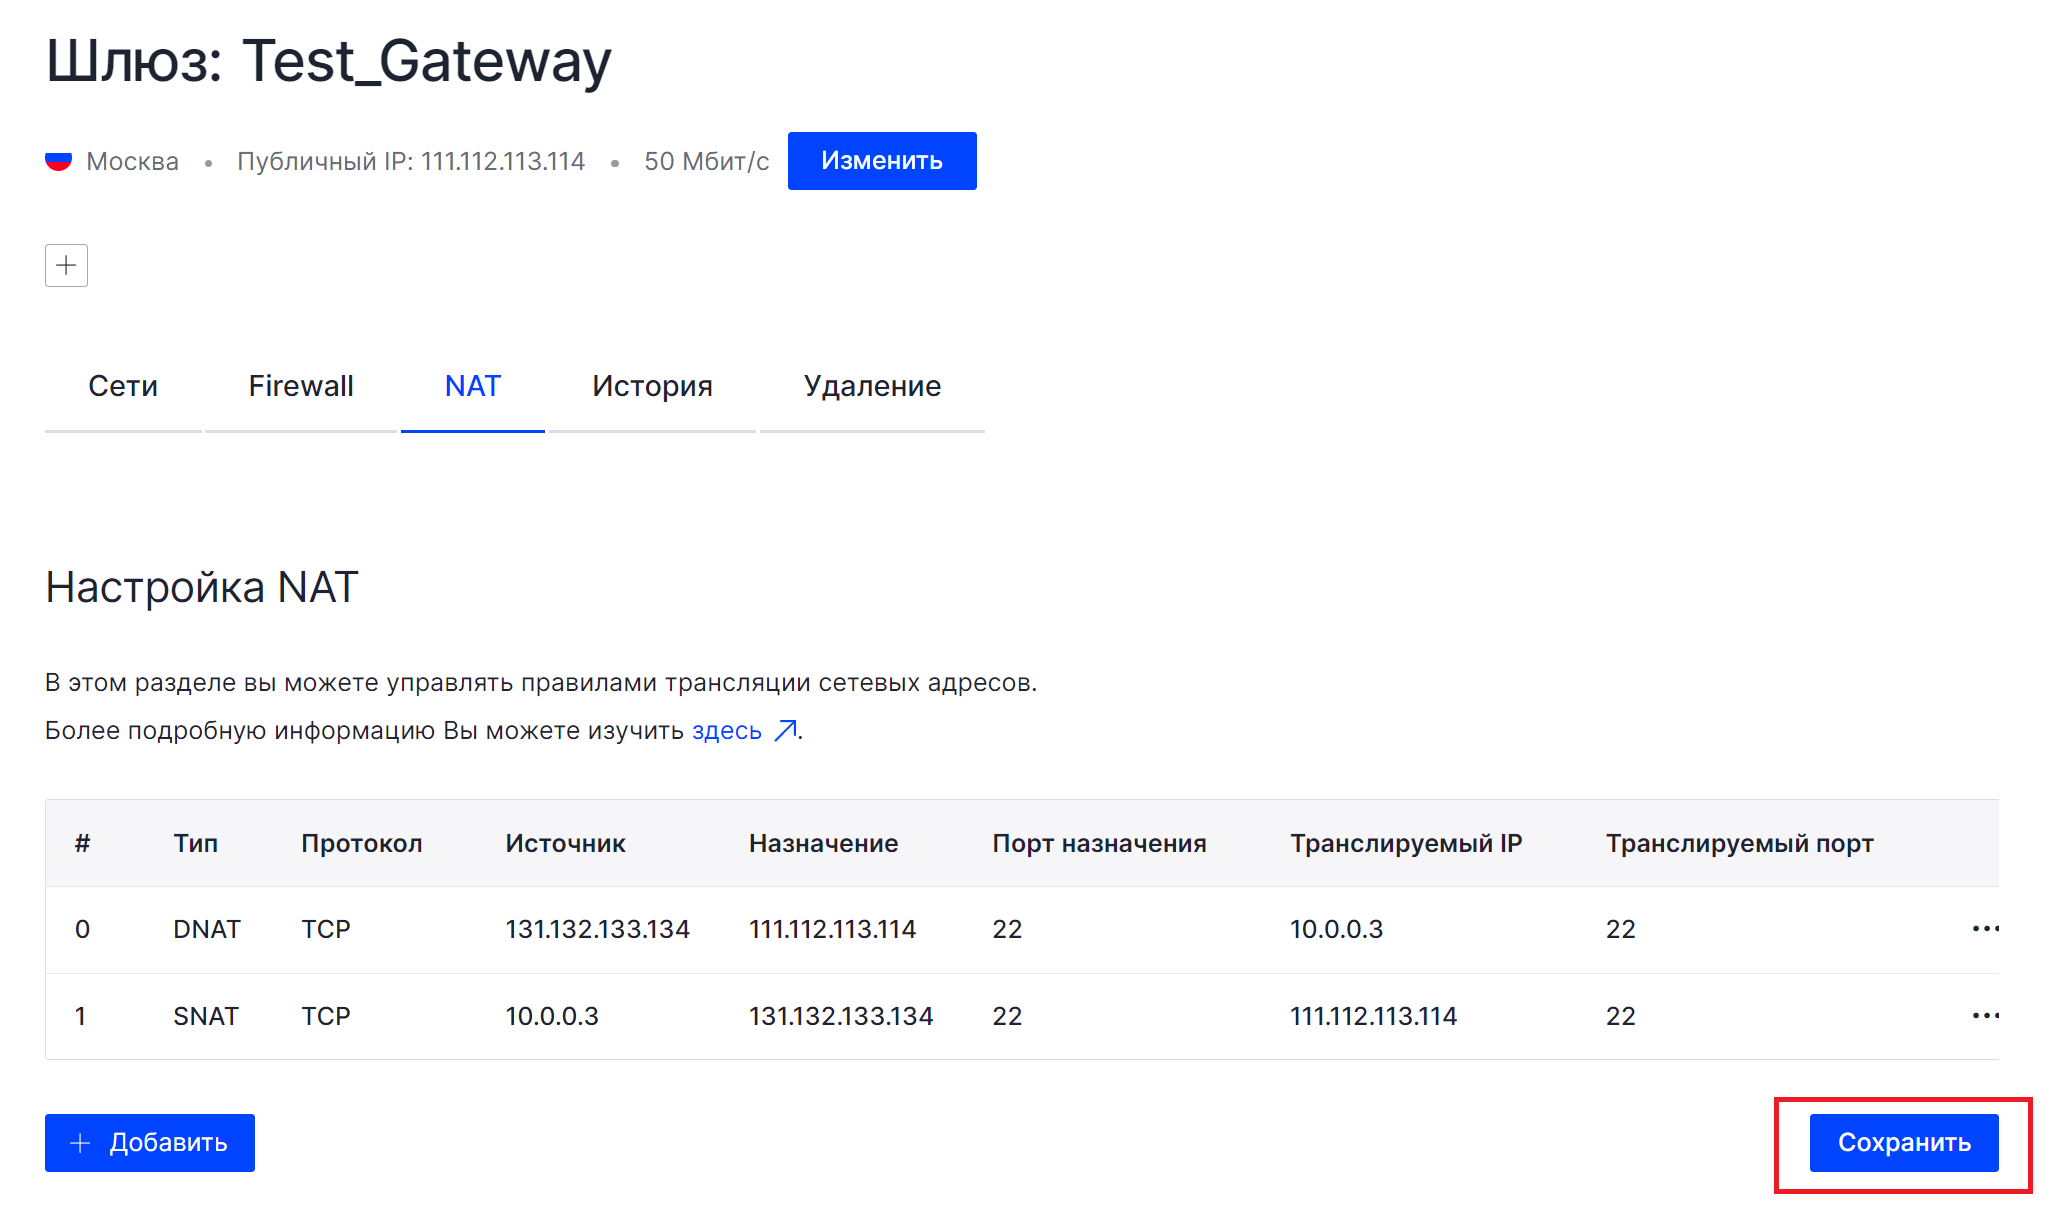Click the SNAT type cell
The width and height of the screenshot is (2061, 1208).
pyautogui.click(x=206, y=1016)
